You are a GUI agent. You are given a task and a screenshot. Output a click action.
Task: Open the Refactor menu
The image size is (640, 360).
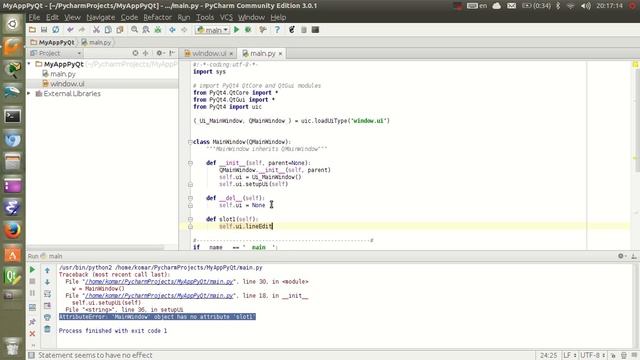point(157,17)
